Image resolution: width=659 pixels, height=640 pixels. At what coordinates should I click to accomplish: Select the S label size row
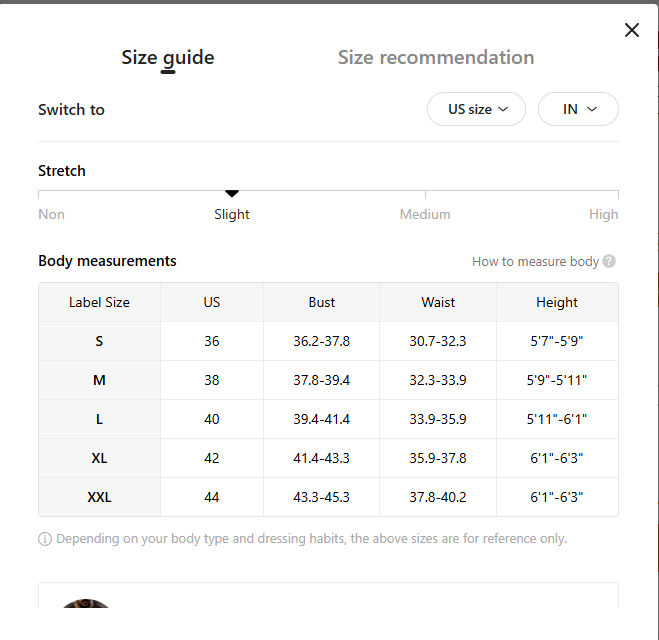pos(99,341)
